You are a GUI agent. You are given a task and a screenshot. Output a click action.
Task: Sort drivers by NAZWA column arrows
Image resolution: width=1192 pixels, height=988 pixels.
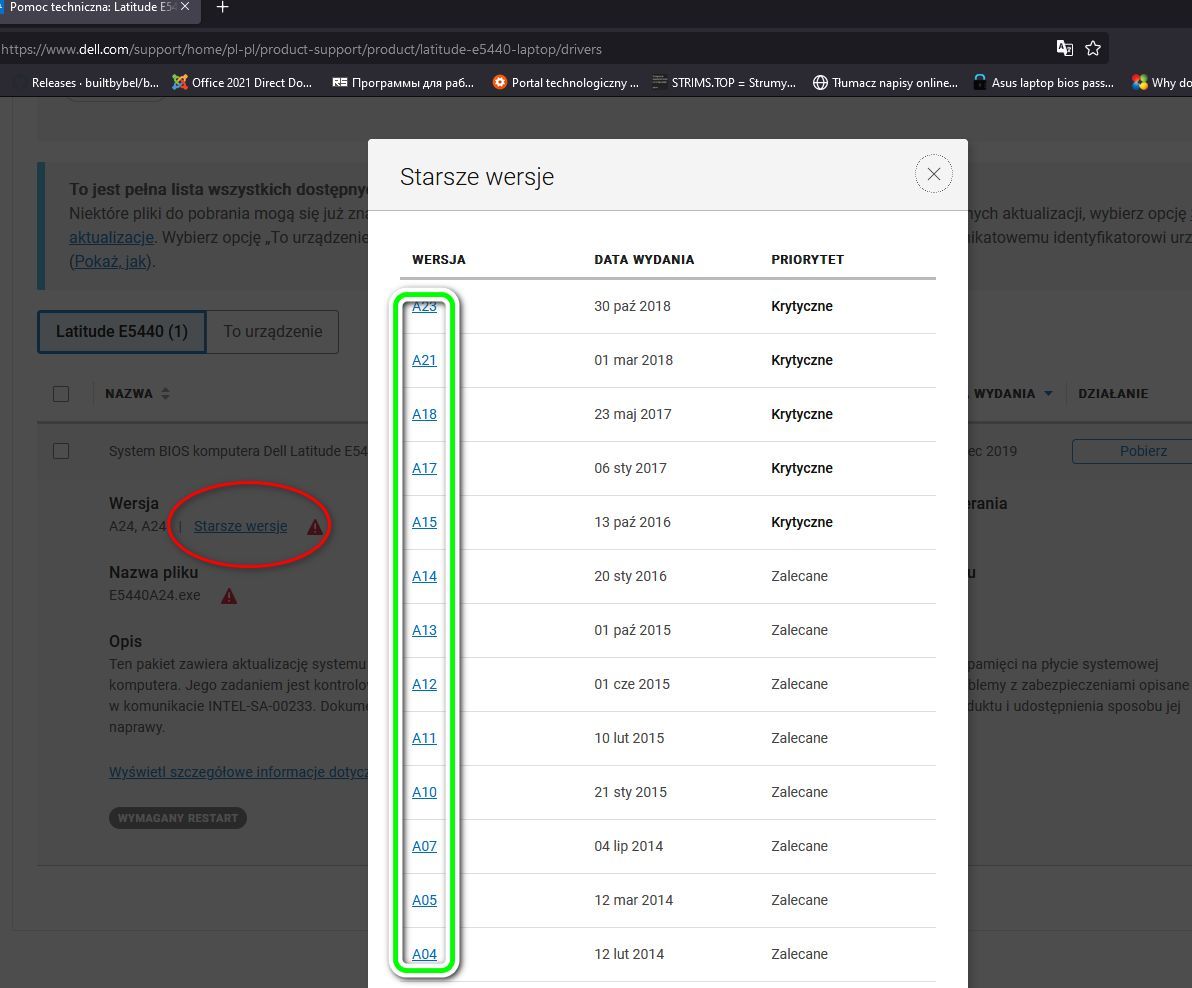click(166, 394)
